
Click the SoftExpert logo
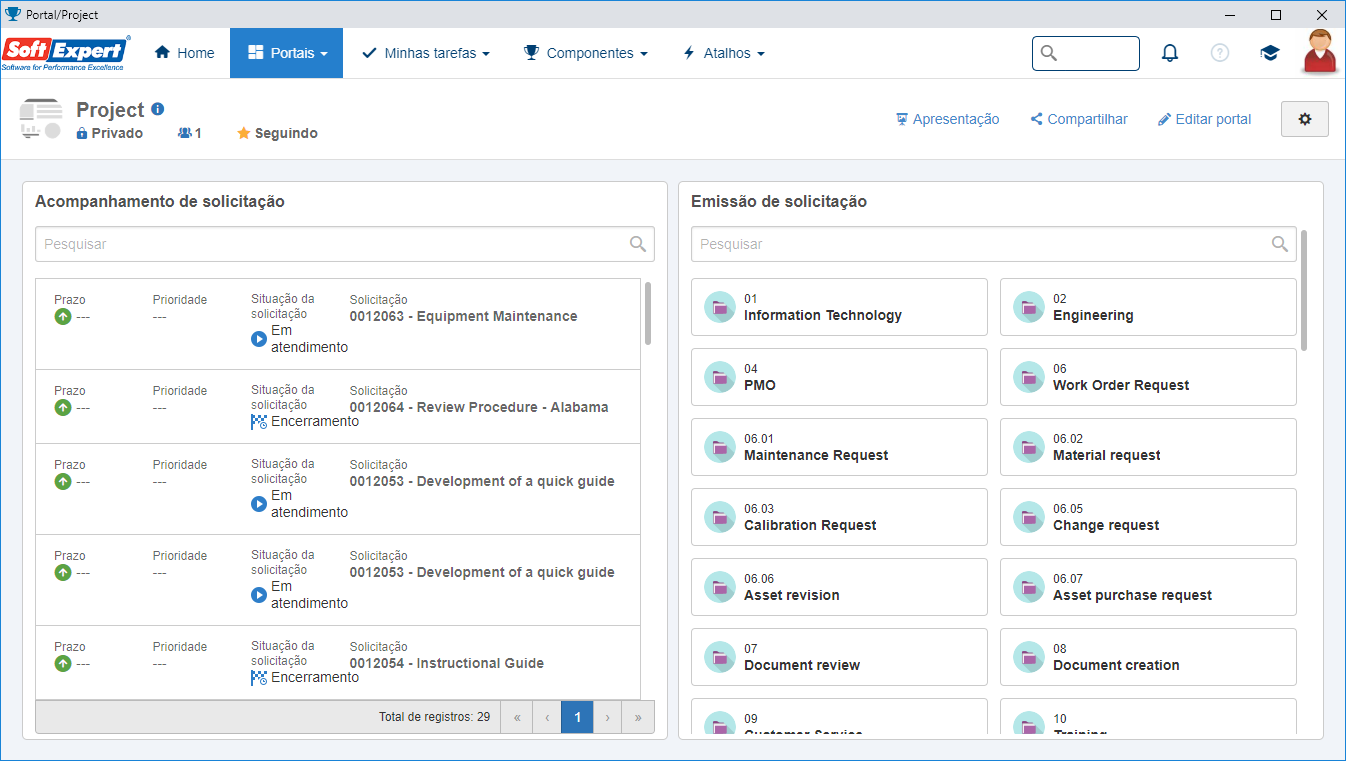pos(66,53)
